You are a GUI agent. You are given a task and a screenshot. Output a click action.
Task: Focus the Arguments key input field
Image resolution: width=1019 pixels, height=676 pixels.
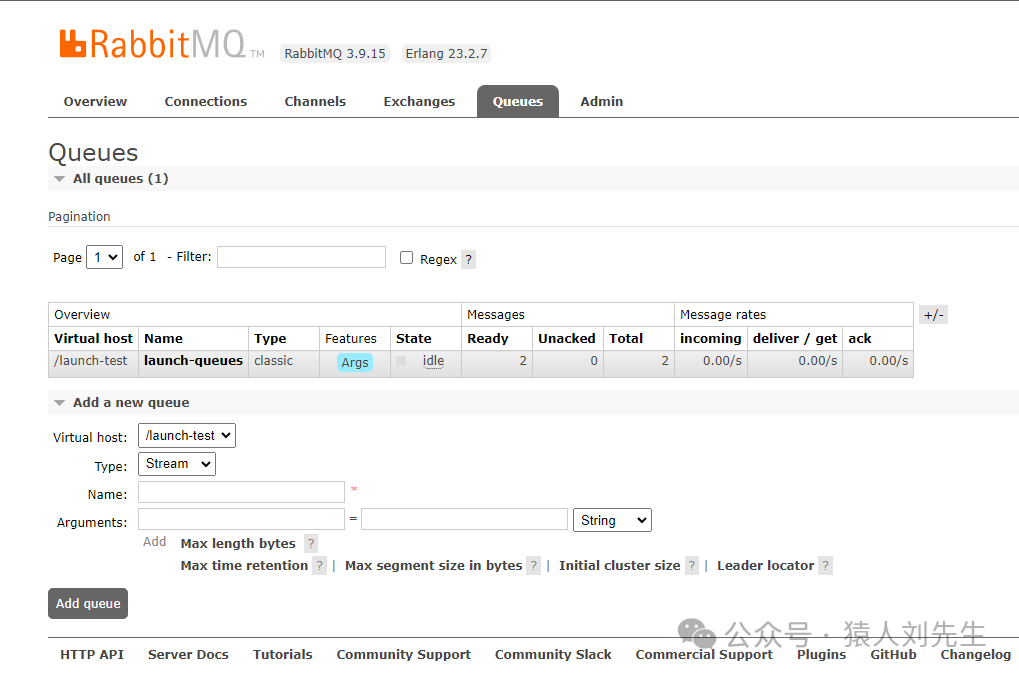point(241,519)
